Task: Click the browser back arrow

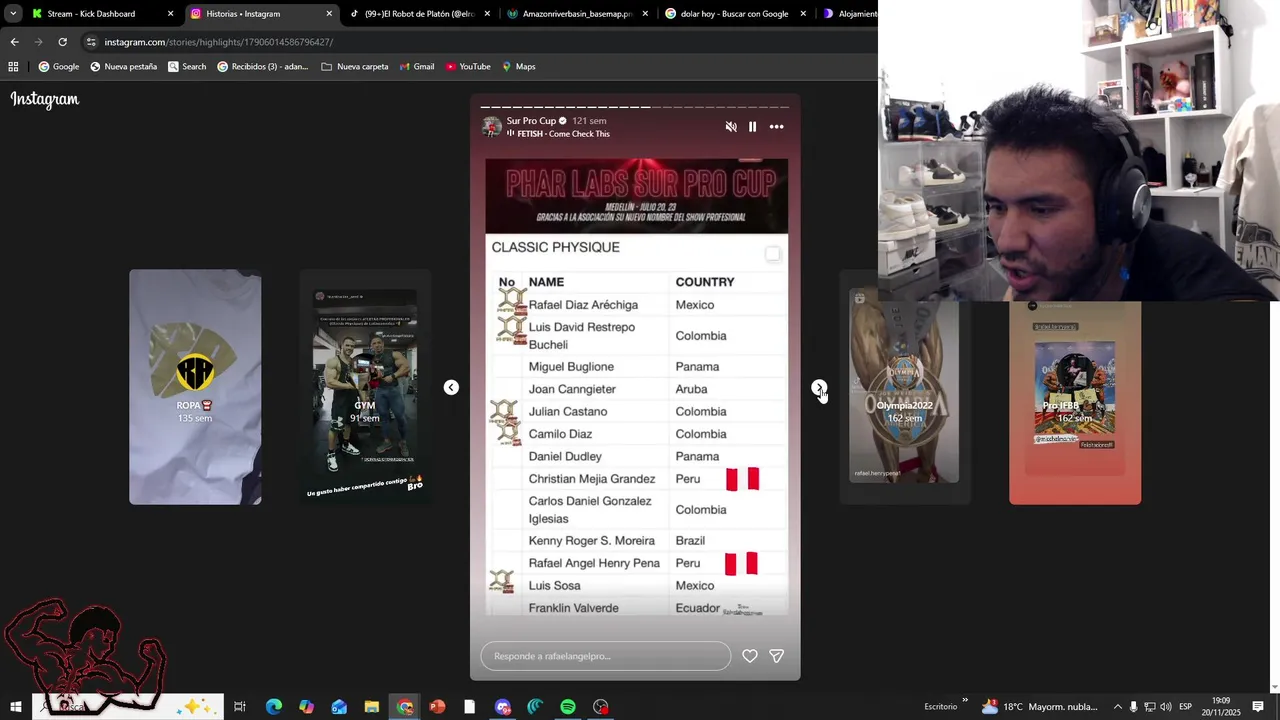Action: pyautogui.click(x=14, y=42)
